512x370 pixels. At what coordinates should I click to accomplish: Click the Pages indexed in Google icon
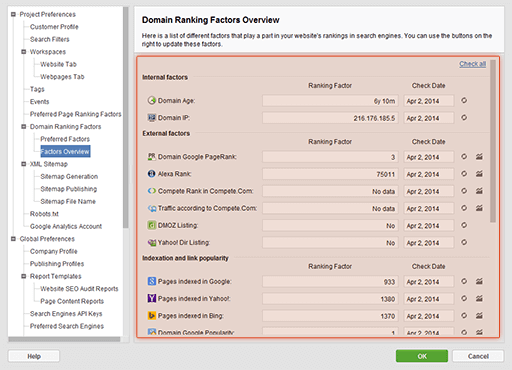pyautogui.click(x=152, y=281)
